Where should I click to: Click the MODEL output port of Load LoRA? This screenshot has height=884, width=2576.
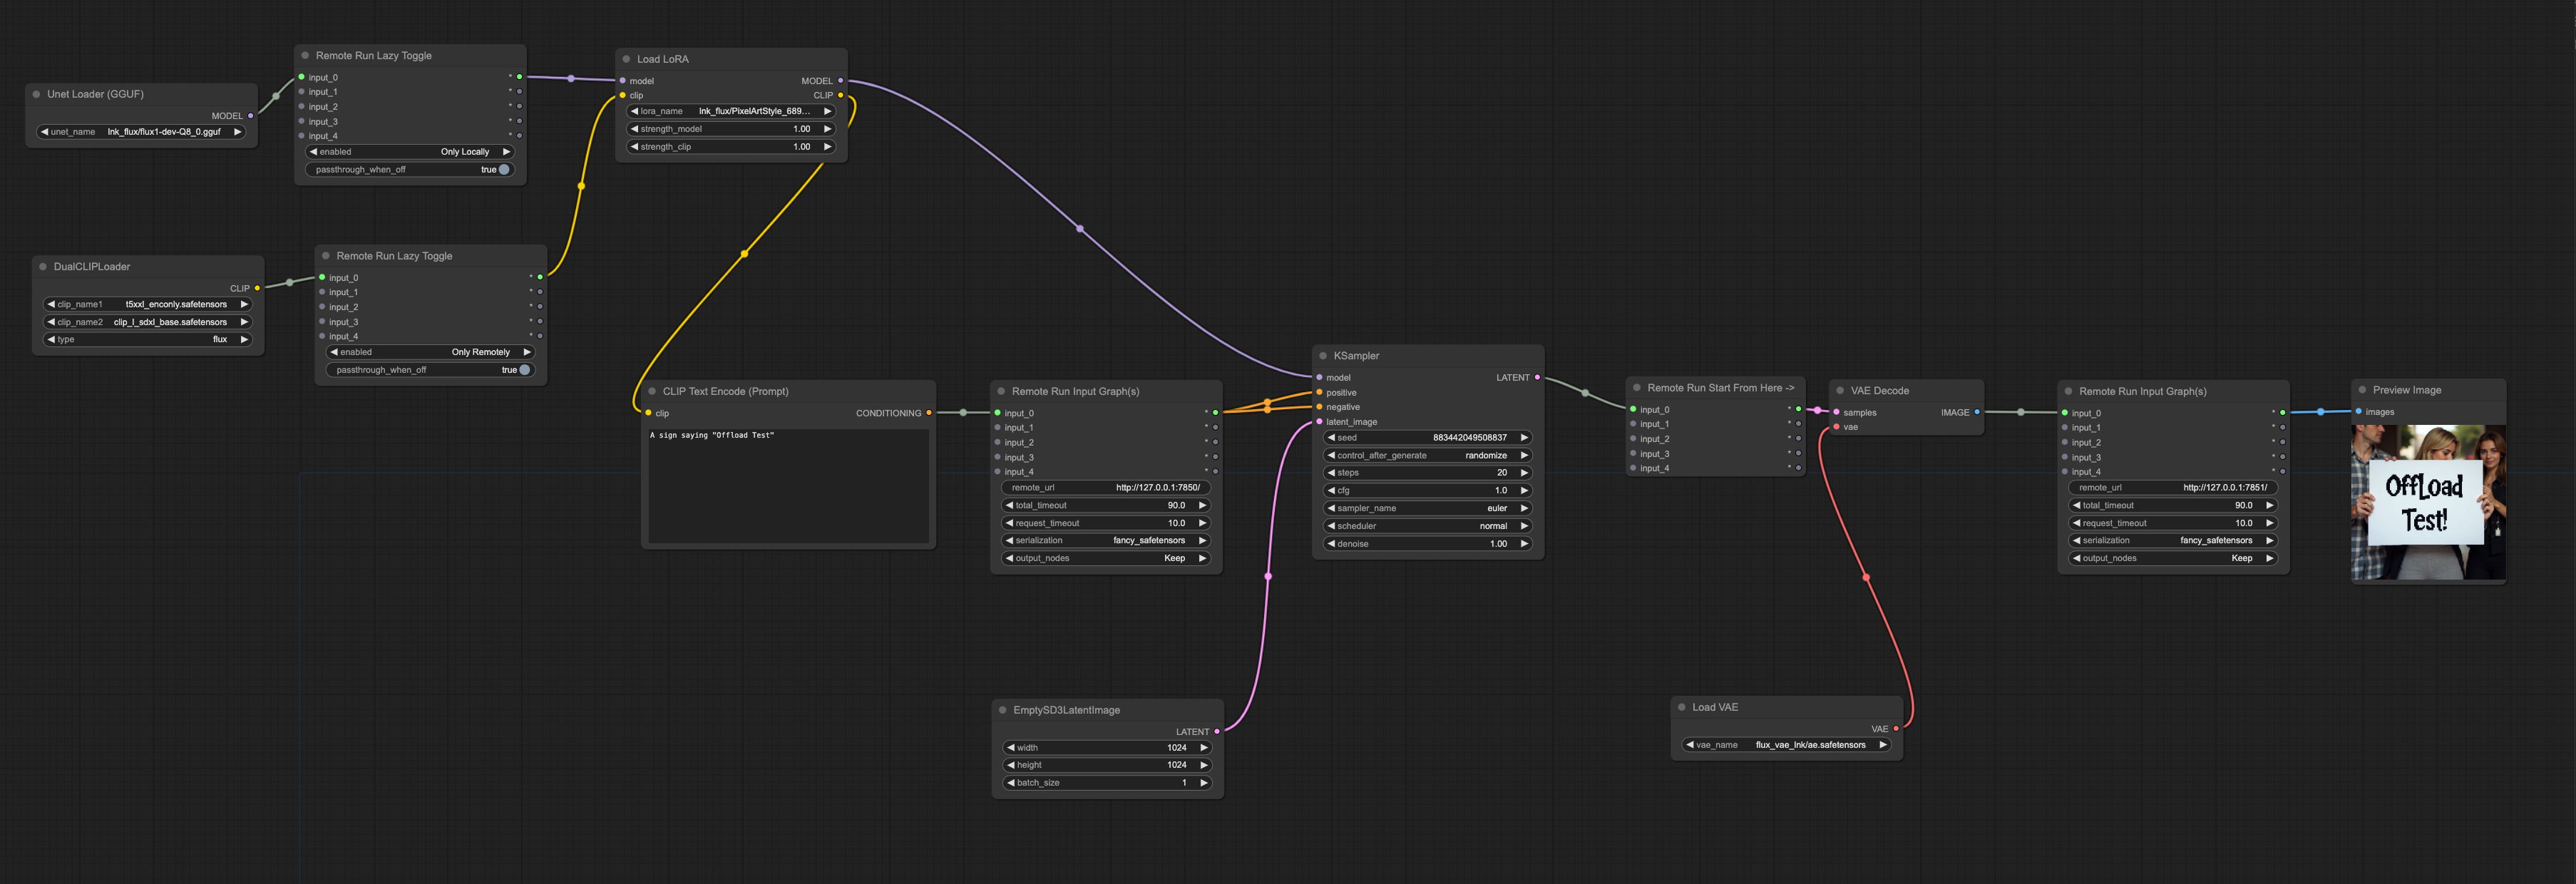(x=840, y=81)
